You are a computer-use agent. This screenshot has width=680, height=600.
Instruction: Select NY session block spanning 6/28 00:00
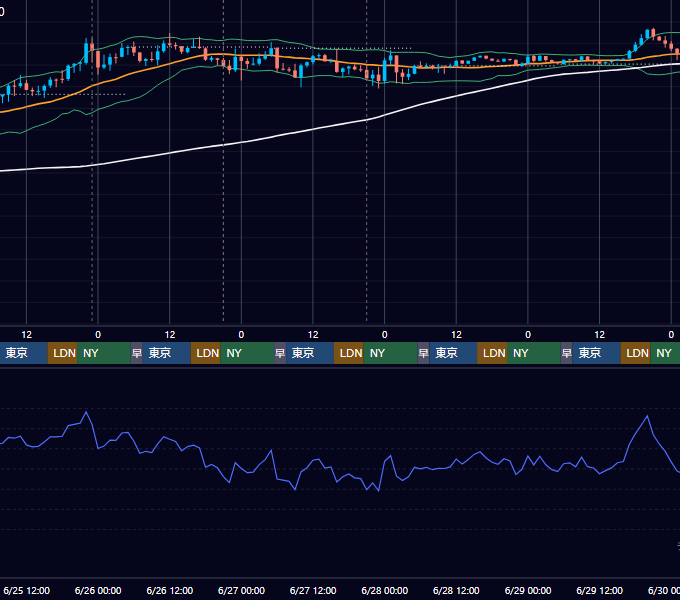(x=390, y=353)
